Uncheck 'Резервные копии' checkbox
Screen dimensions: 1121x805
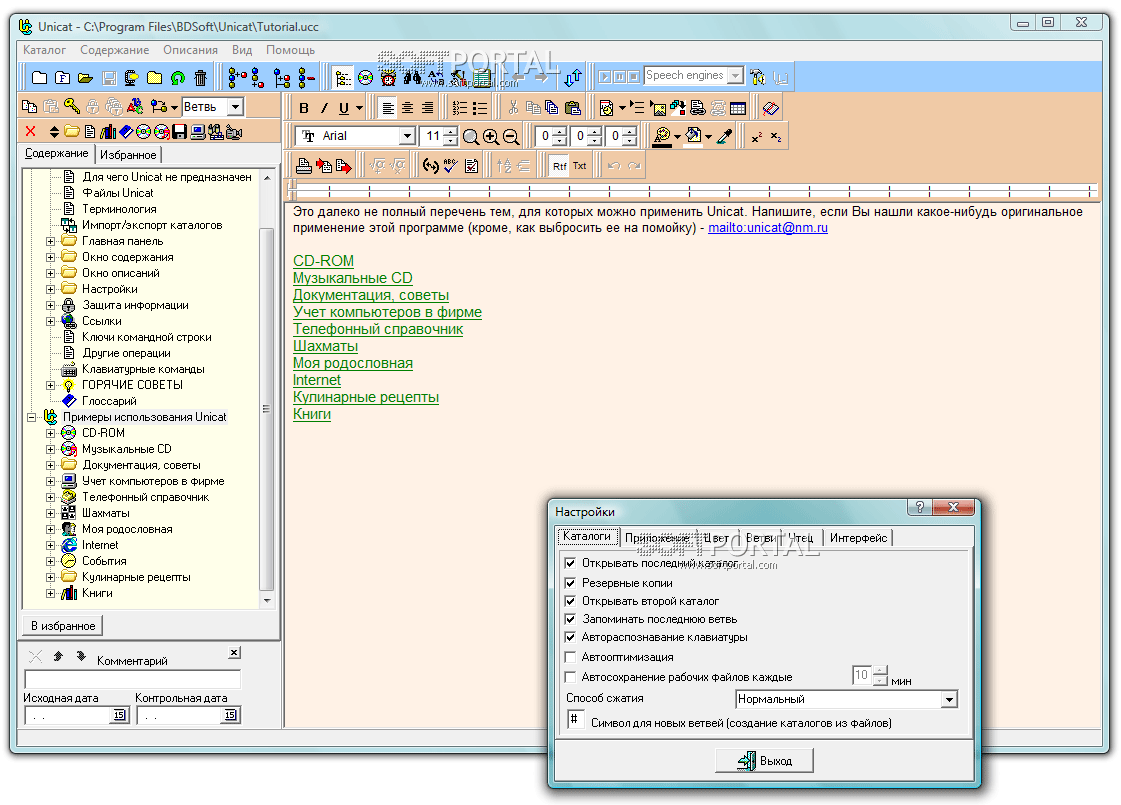pyautogui.click(x=570, y=583)
